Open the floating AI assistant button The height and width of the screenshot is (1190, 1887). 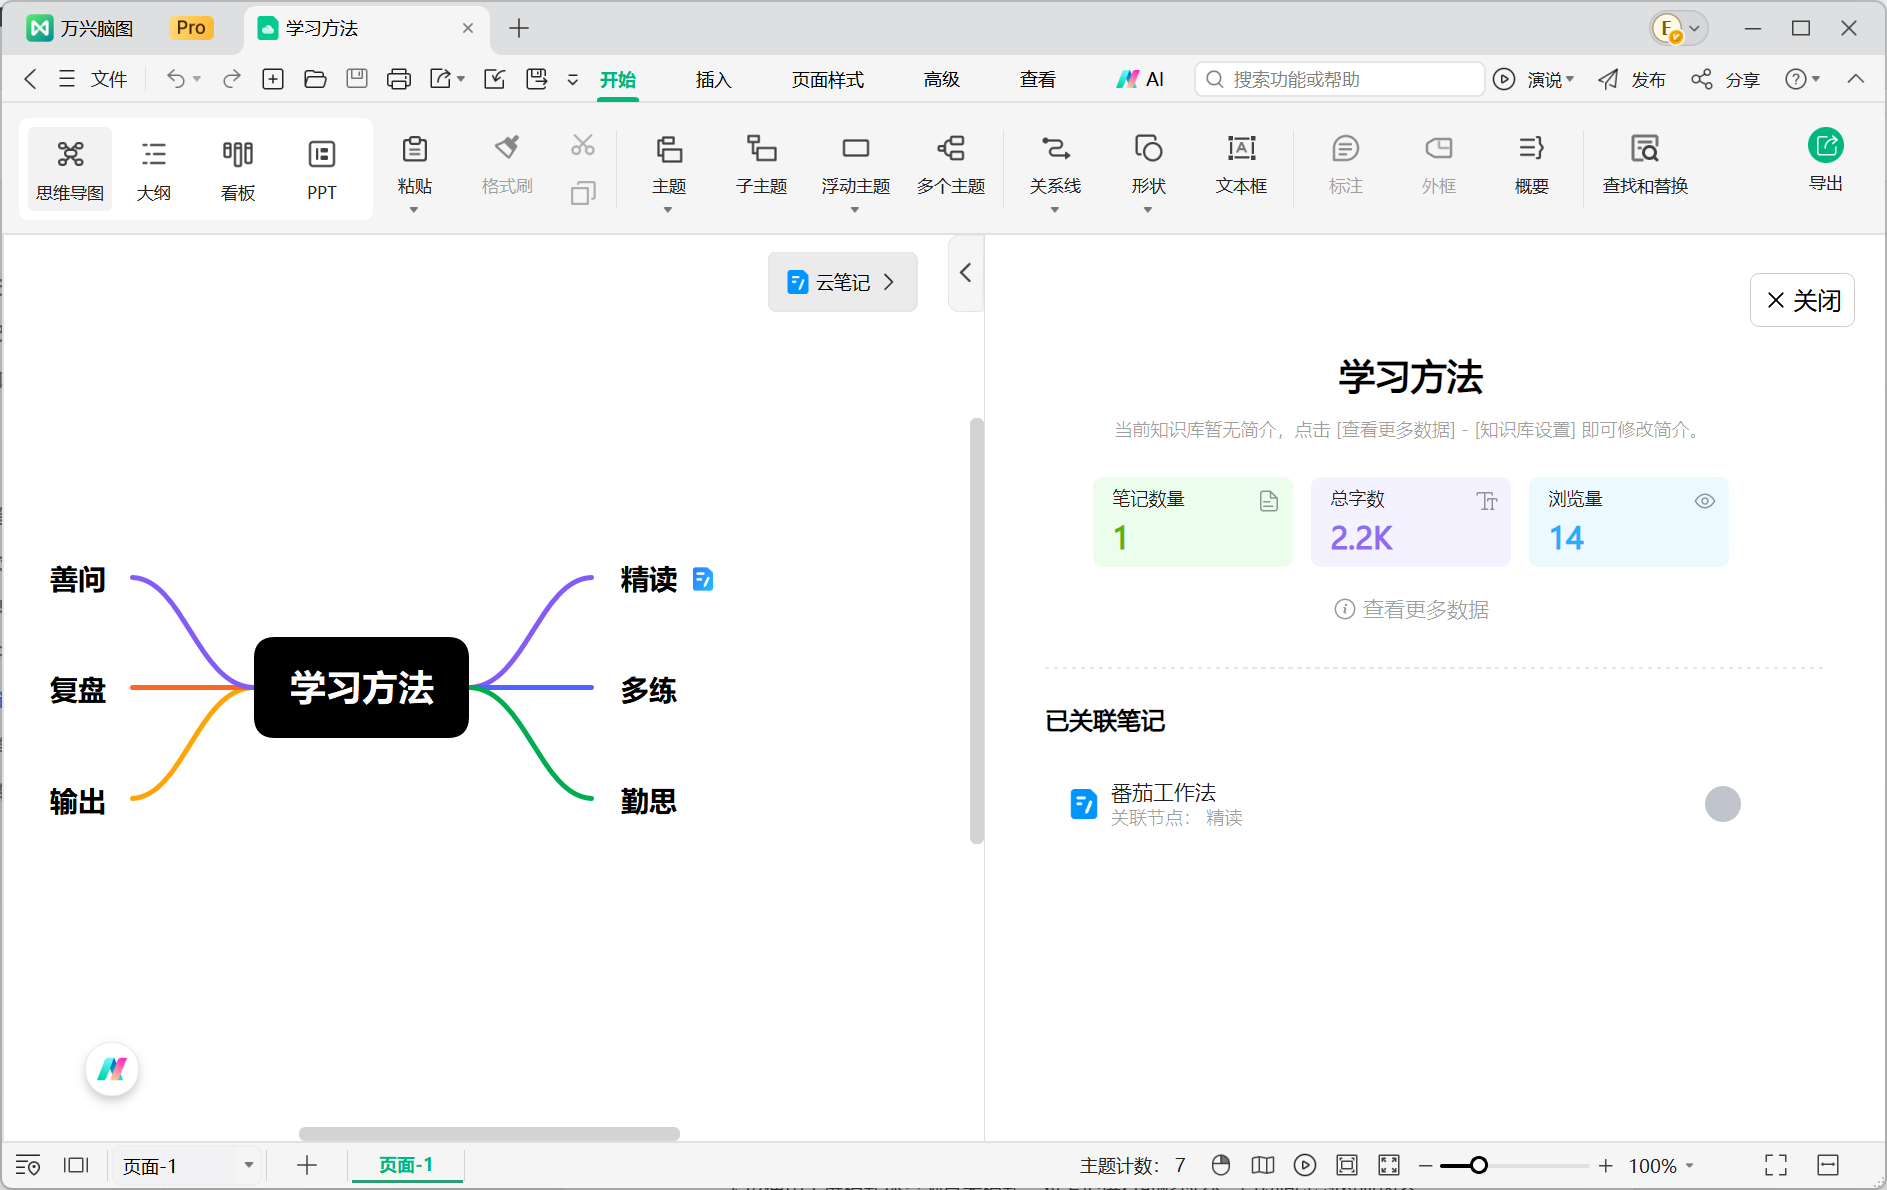(x=112, y=1069)
